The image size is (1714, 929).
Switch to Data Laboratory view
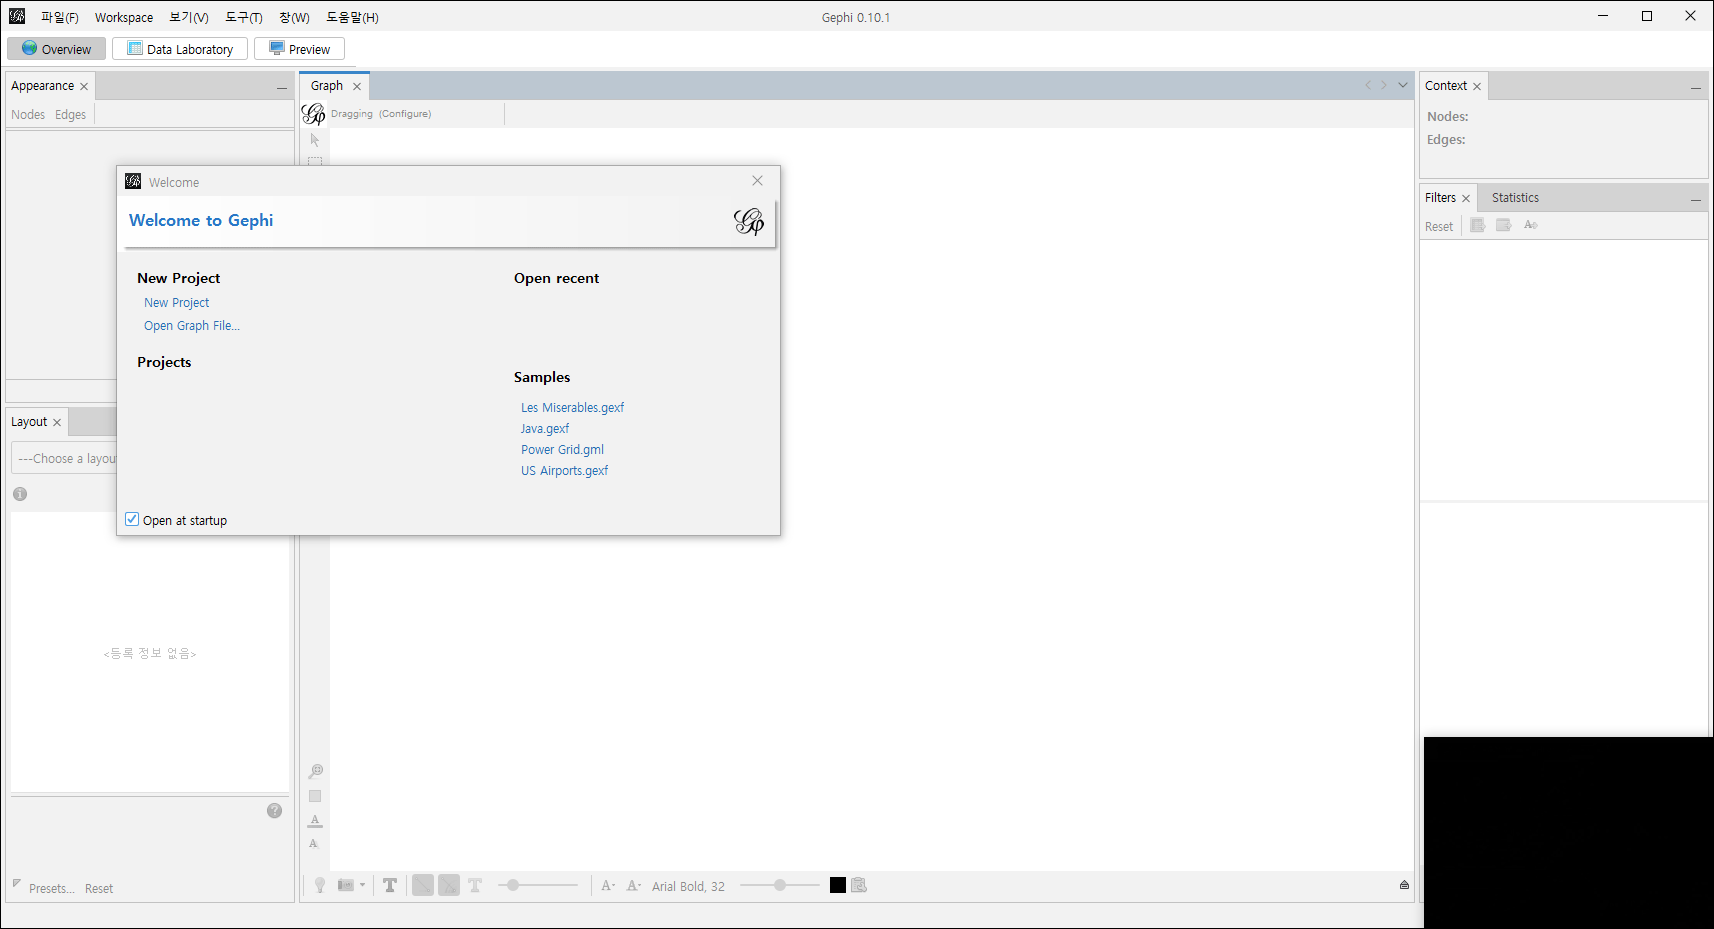pyautogui.click(x=180, y=49)
